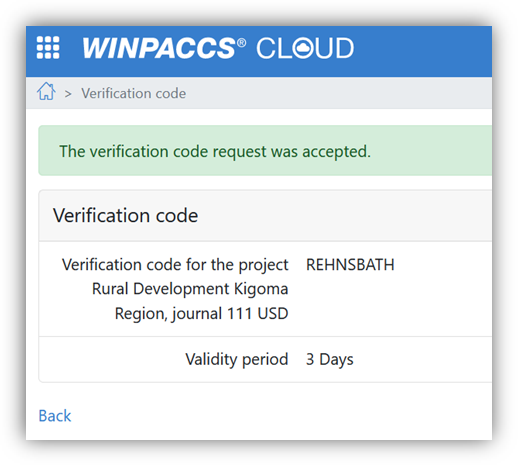Click the home icon in breadcrumb
518x465 pixels.
(46, 92)
